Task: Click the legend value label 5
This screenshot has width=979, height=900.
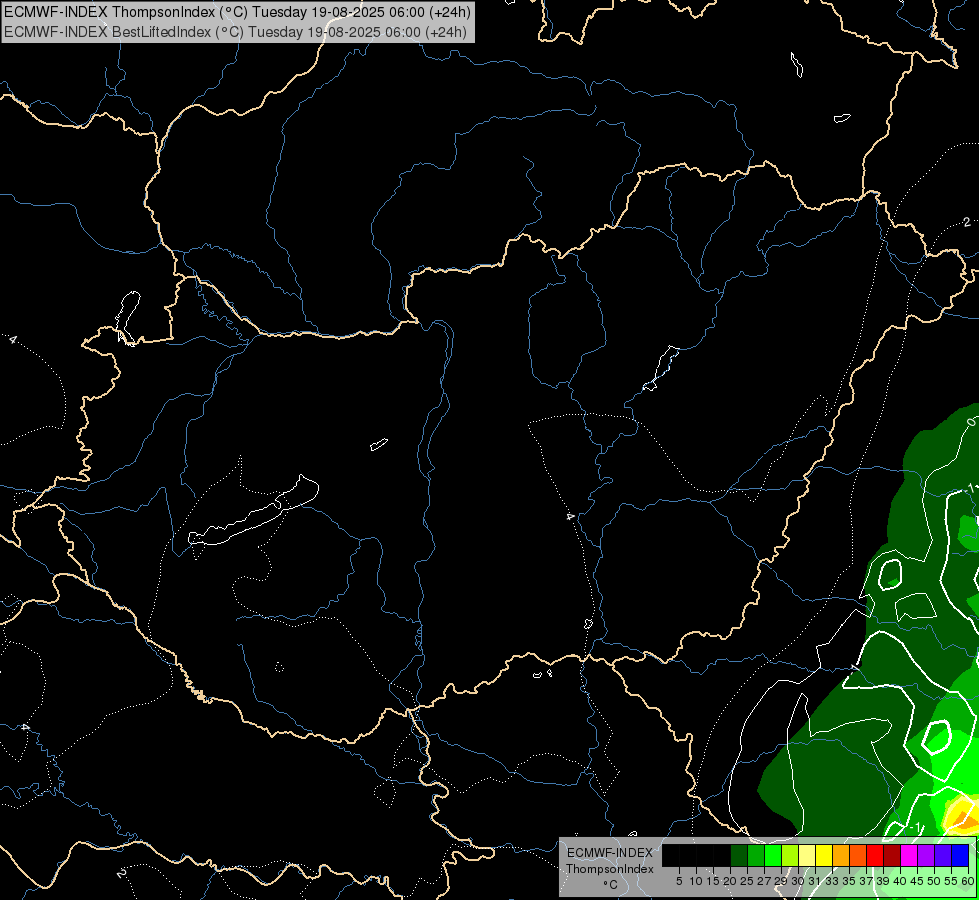Action: pos(679,881)
